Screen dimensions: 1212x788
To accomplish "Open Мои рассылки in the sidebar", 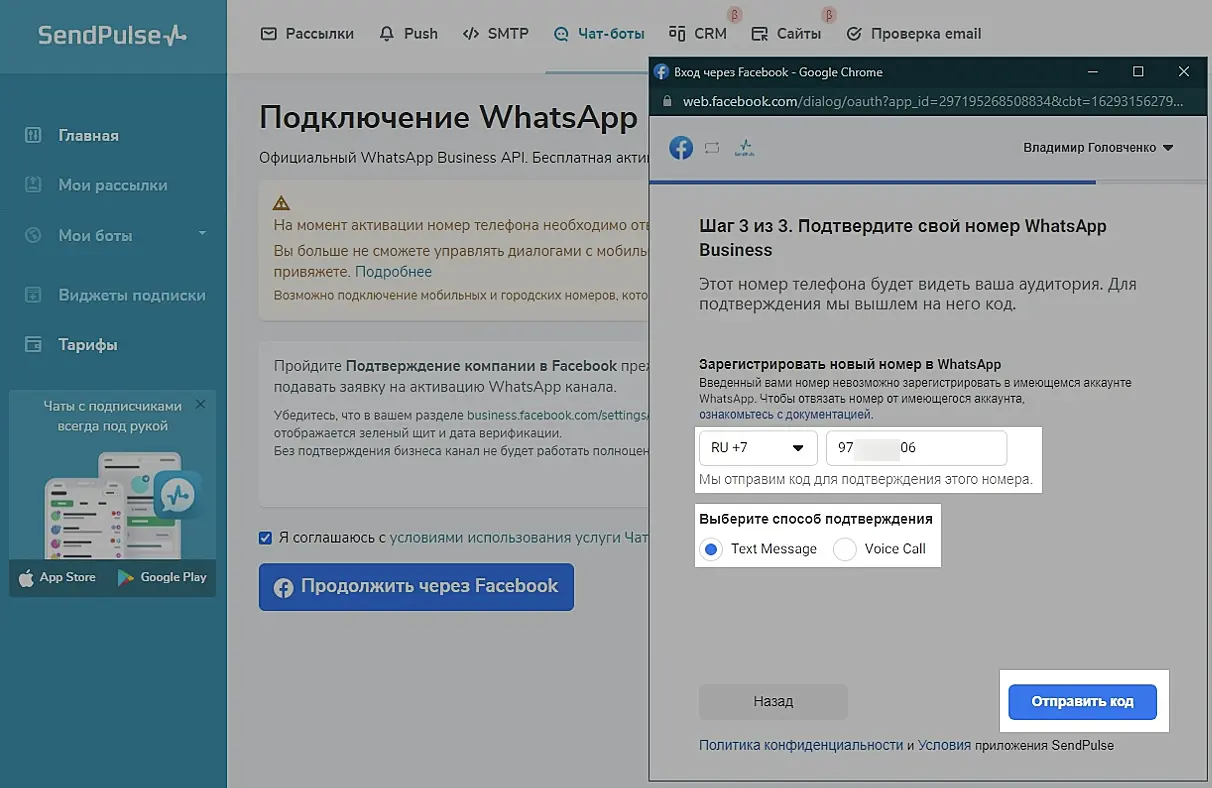I will (113, 185).
